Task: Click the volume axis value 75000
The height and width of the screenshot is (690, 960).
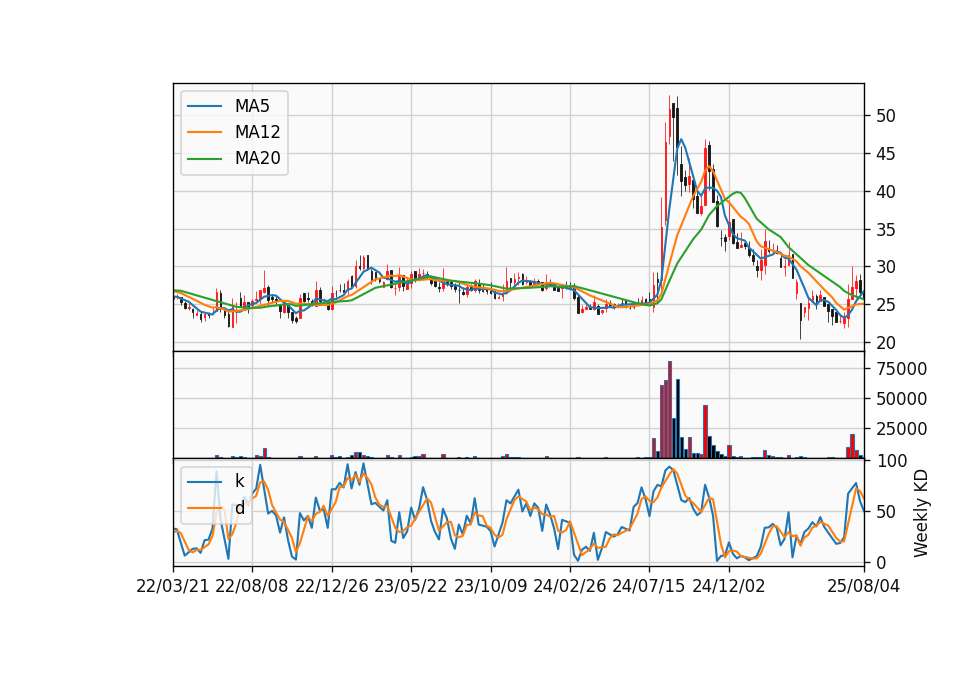Action: 901,369
